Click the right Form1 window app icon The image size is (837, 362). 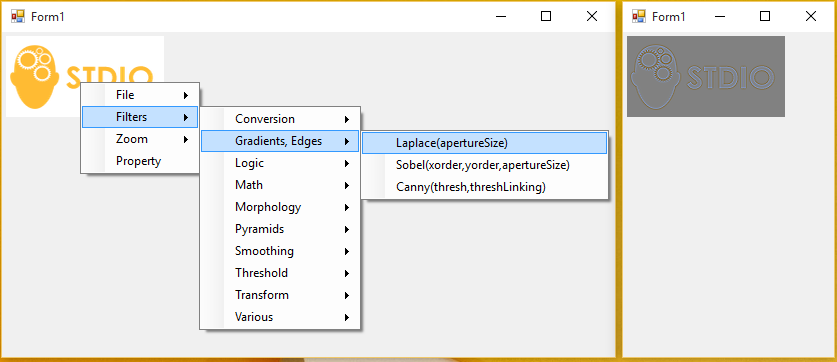[x=638, y=17]
